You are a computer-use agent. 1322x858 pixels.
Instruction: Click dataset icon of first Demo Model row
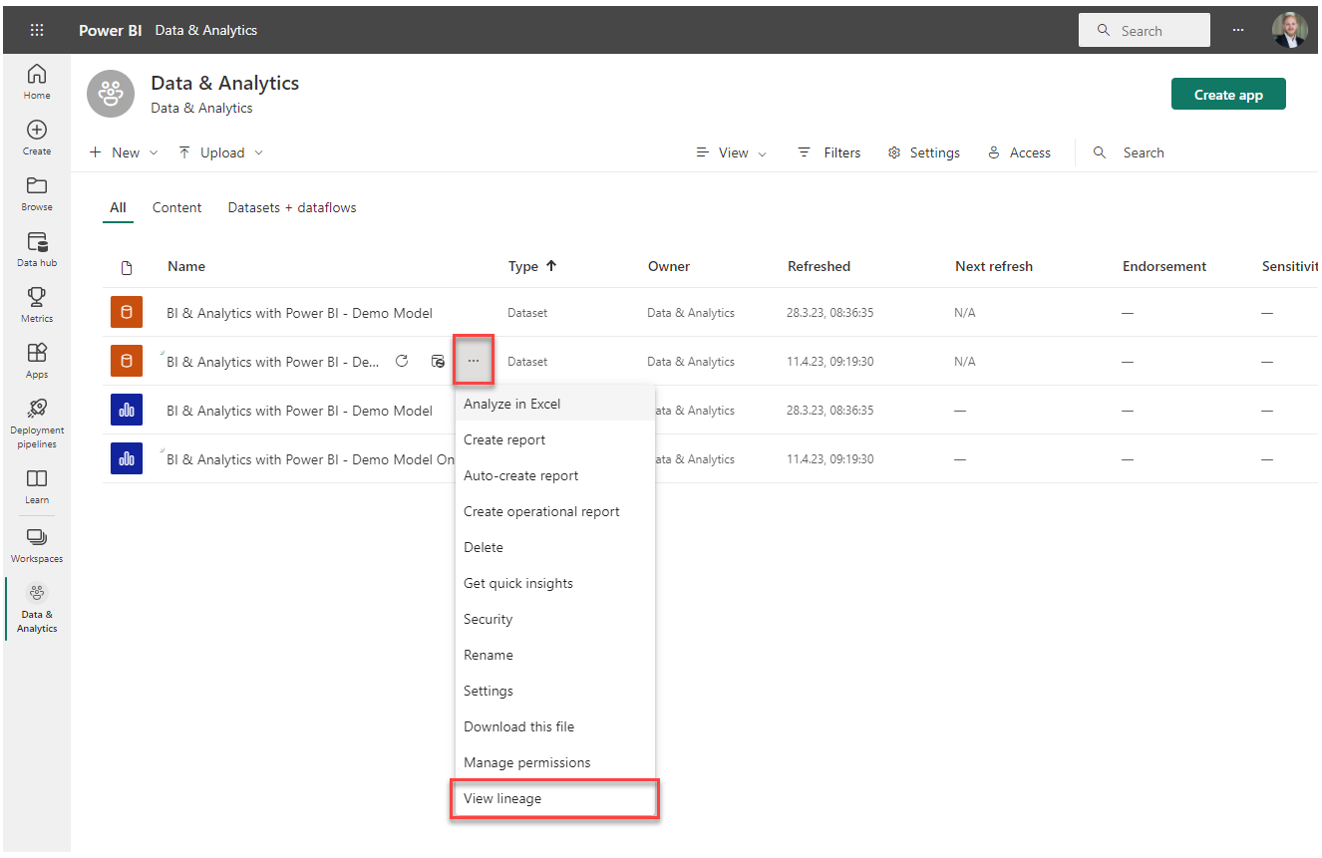click(x=126, y=312)
